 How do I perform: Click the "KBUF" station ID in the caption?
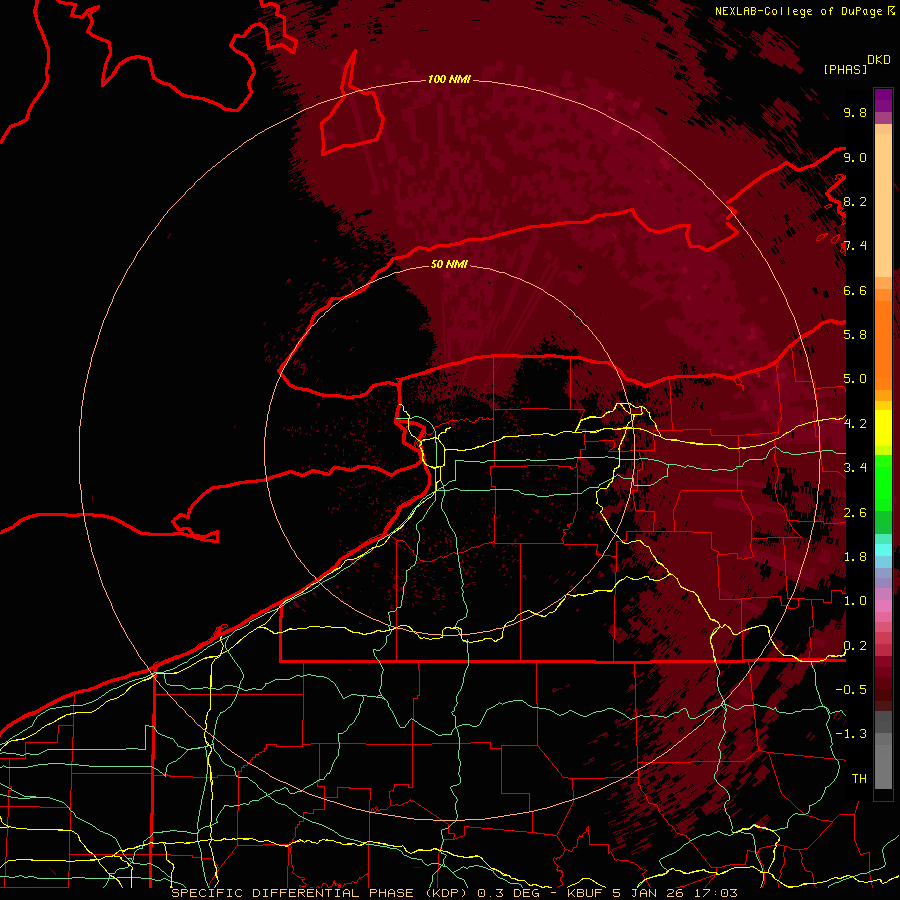point(584,893)
